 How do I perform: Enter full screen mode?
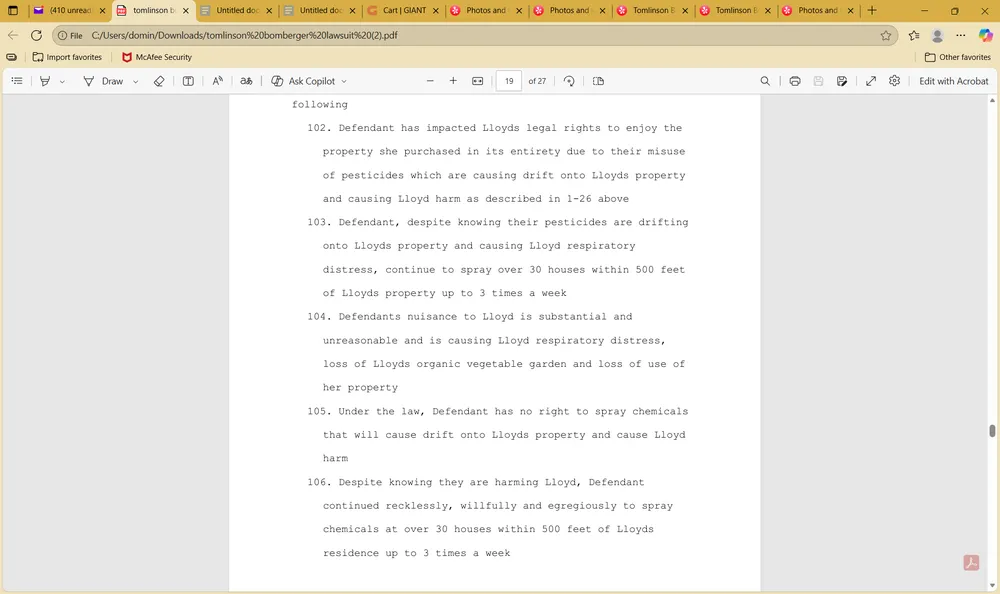[870, 81]
